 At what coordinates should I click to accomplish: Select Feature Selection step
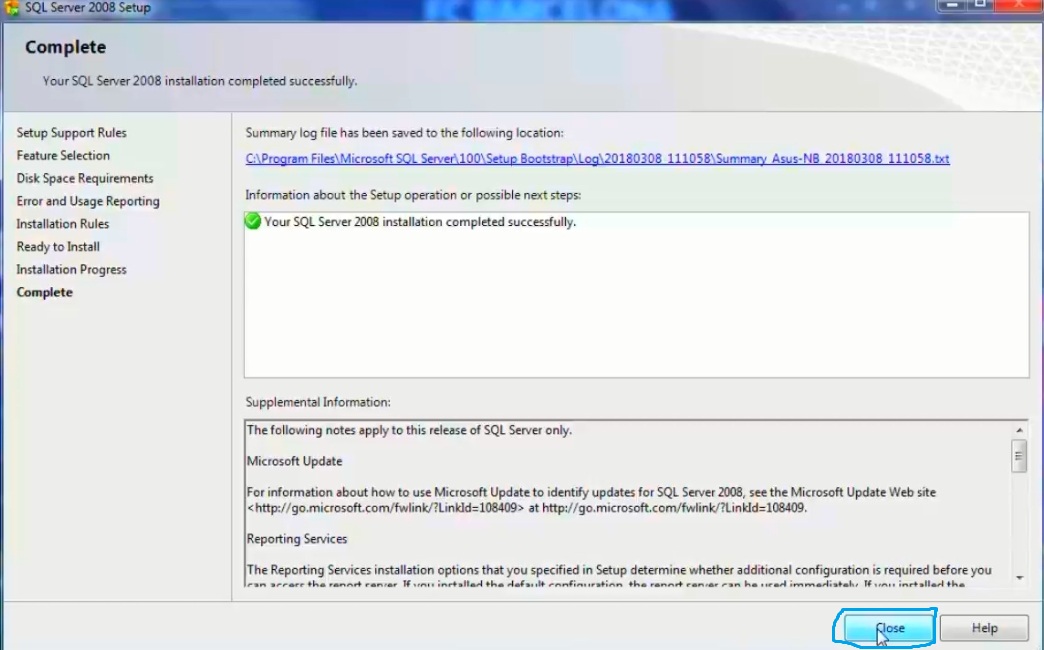click(63, 155)
